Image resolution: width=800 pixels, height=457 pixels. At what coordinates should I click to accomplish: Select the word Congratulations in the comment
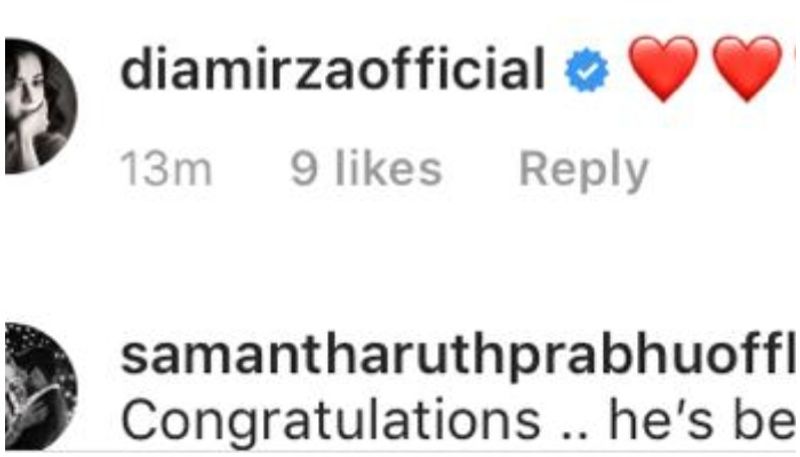point(331,423)
